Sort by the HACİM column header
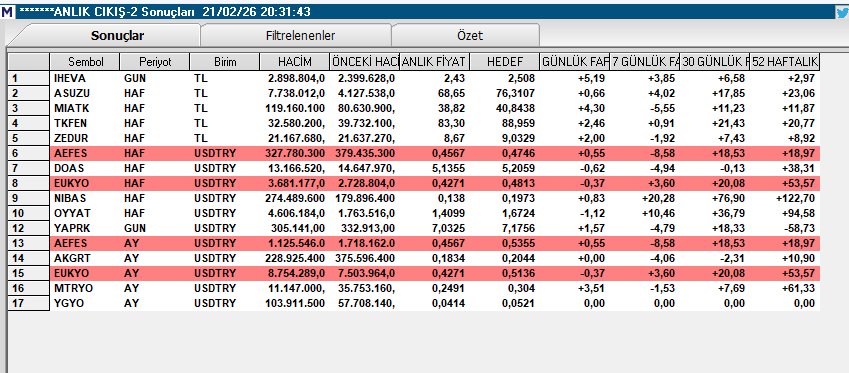This screenshot has width=849, height=373. coord(295,62)
